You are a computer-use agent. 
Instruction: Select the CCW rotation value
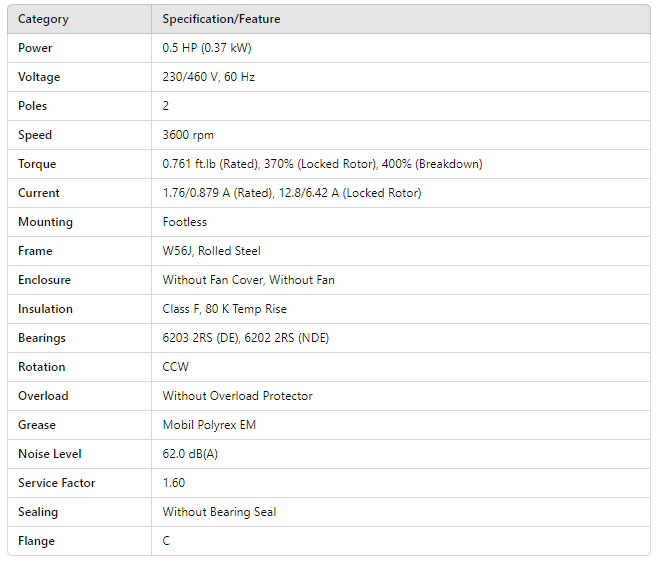(176, 367)
